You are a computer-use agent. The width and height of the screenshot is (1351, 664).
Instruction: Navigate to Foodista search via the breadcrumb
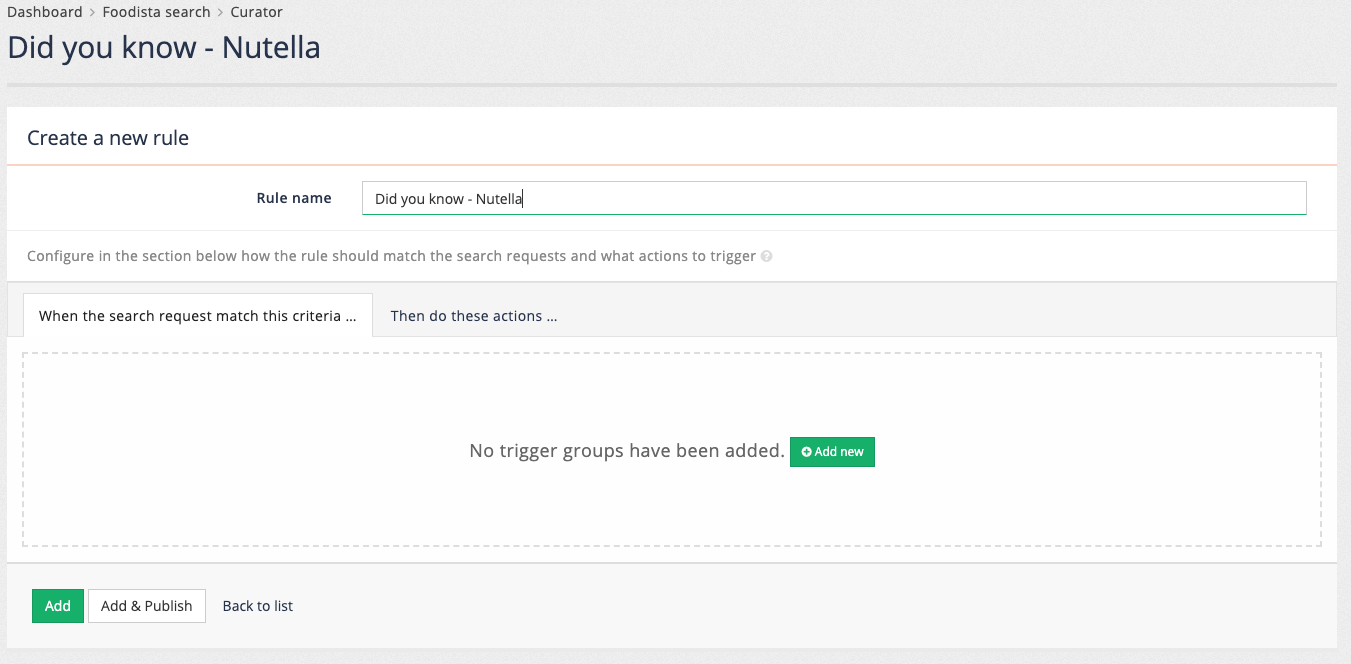[x=156, y=11]
